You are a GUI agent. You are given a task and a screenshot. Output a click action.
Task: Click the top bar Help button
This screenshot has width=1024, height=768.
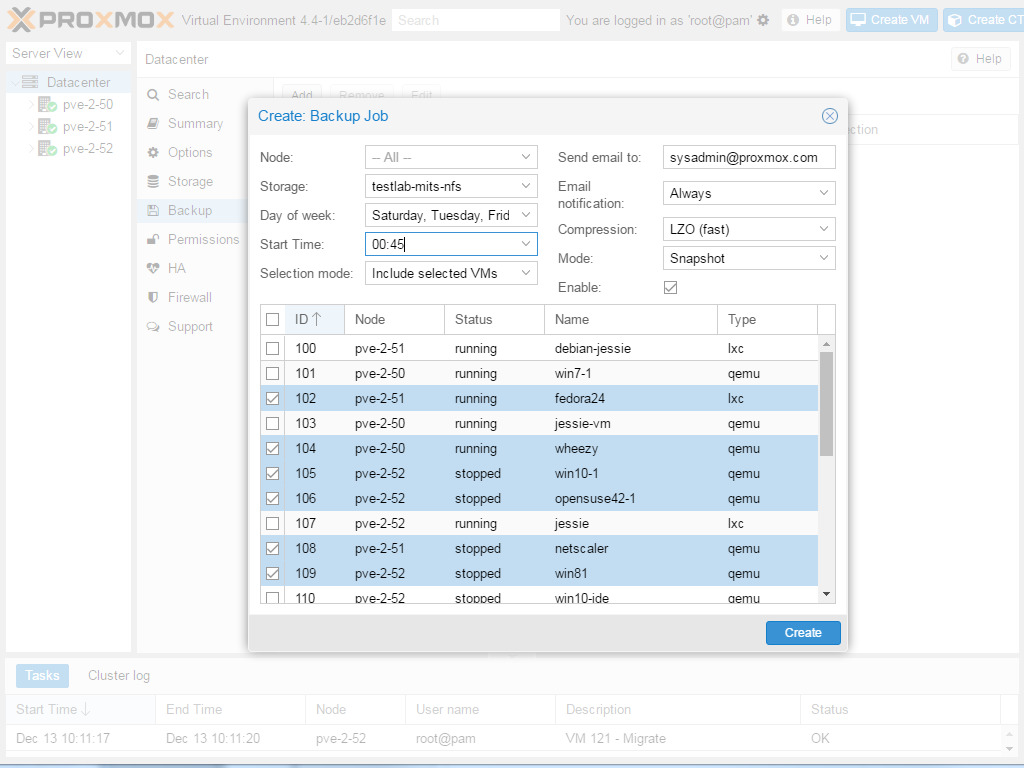[x=810, y=20]
